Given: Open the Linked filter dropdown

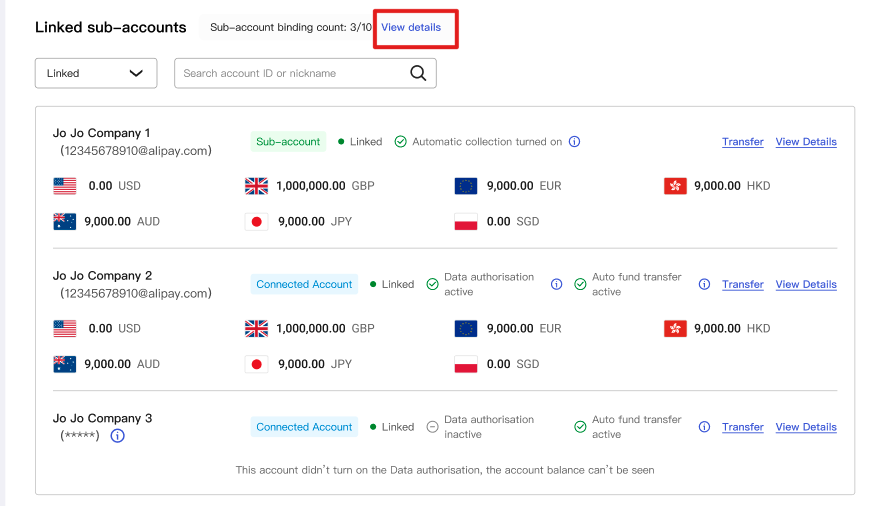Looking at the screenshot, I should [96, 73].
